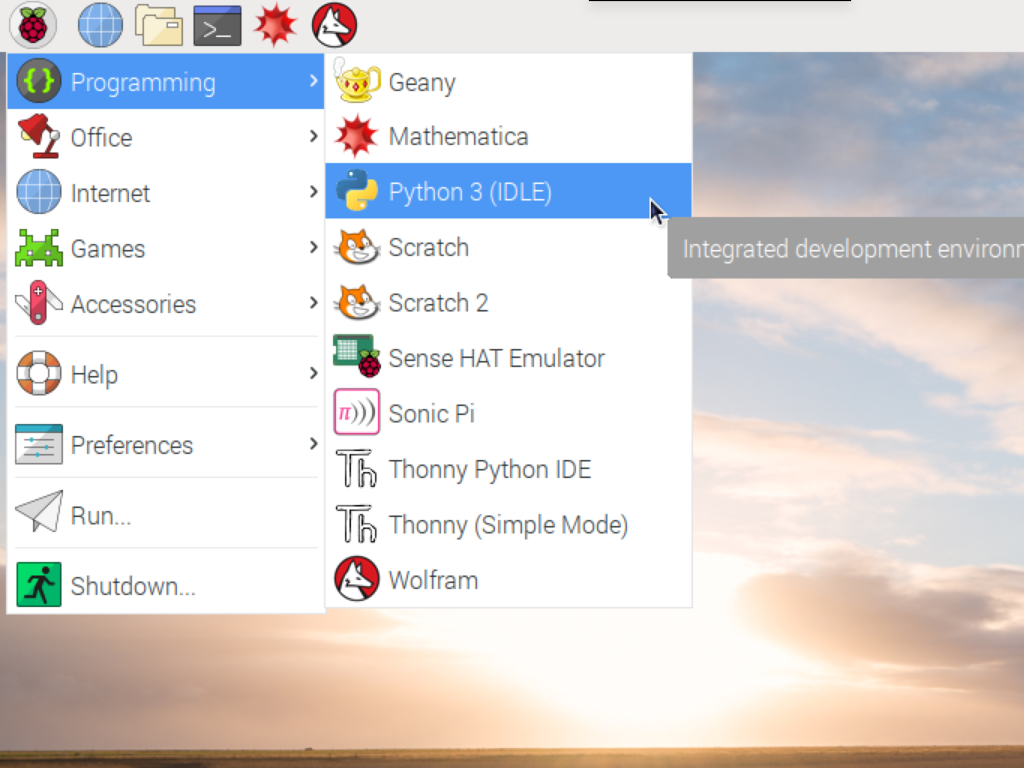Open Scratch from the submenu
The width and height of the screenshot is (1024, 768).
[508, 247]
